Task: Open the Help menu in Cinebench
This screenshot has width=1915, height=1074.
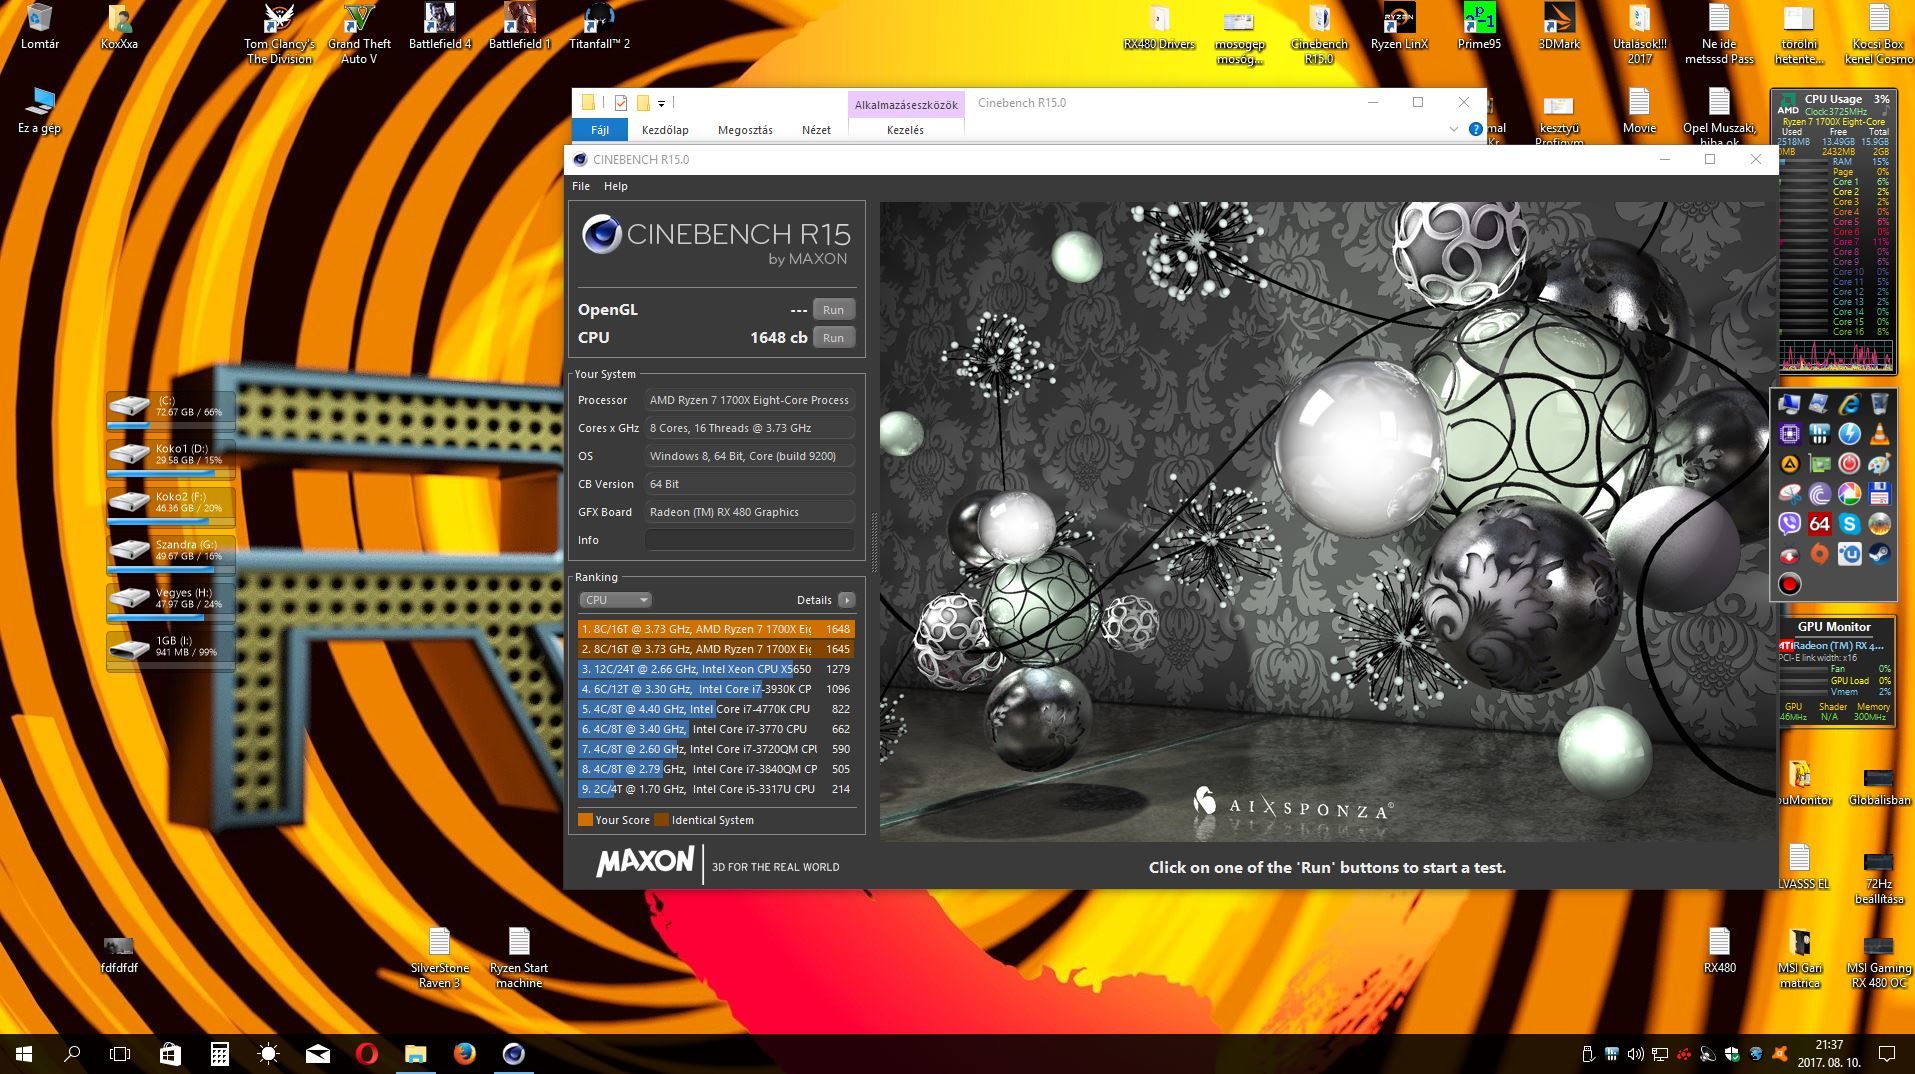Action: 616,186
